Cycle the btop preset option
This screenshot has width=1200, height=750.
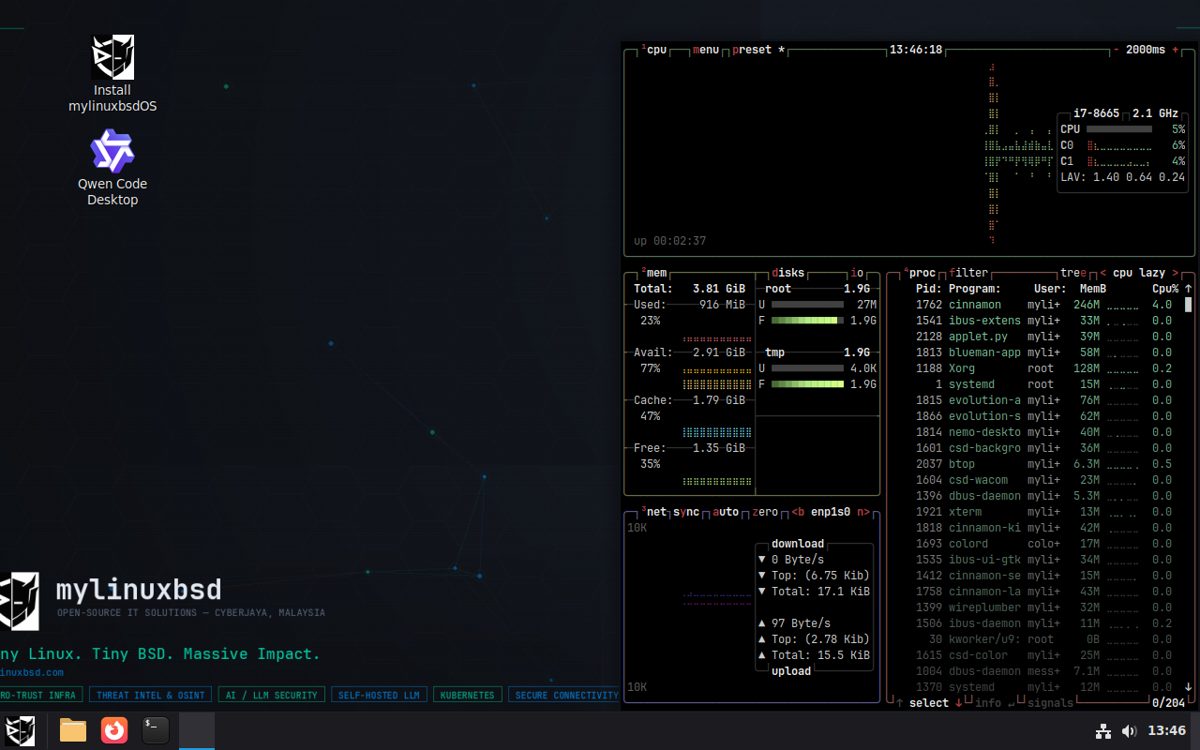(759, 49)
